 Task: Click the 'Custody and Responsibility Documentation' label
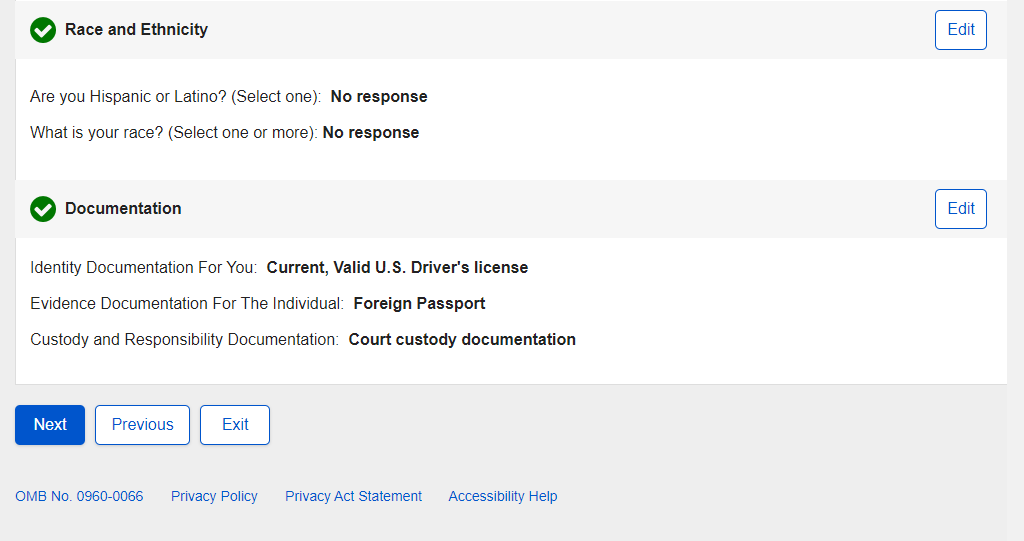coord(184,340)
